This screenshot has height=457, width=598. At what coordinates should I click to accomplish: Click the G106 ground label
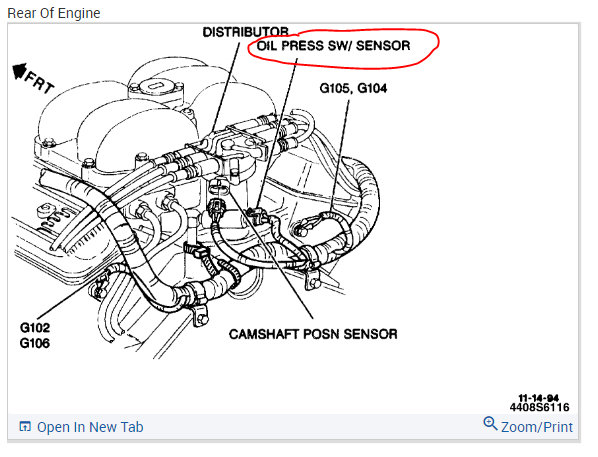35,343
